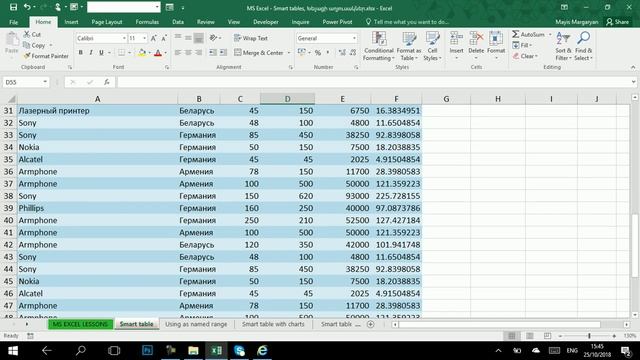Toggle align text right
Viewport: 640px width, 360px height.
click(x=199, y=53)
